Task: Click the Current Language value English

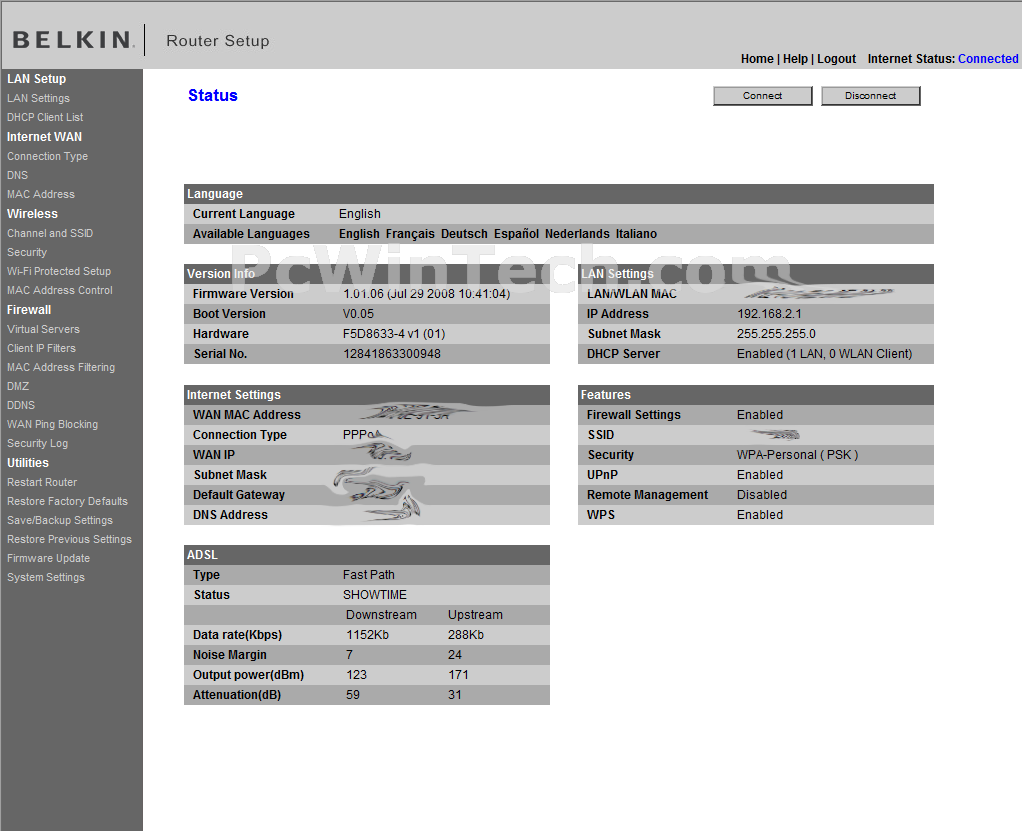Action: tap(360, 214)
